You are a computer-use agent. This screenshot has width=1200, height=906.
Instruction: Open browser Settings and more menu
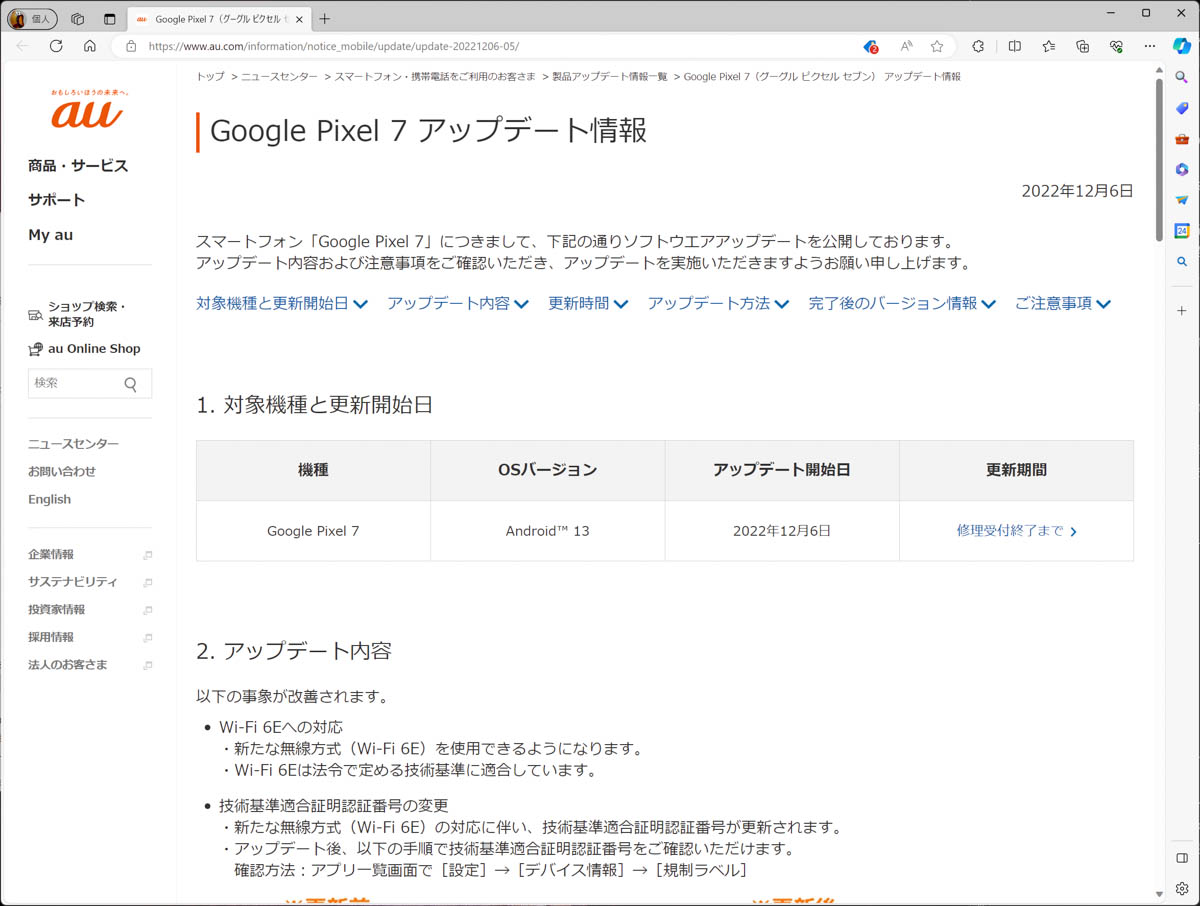[1150, 46]
